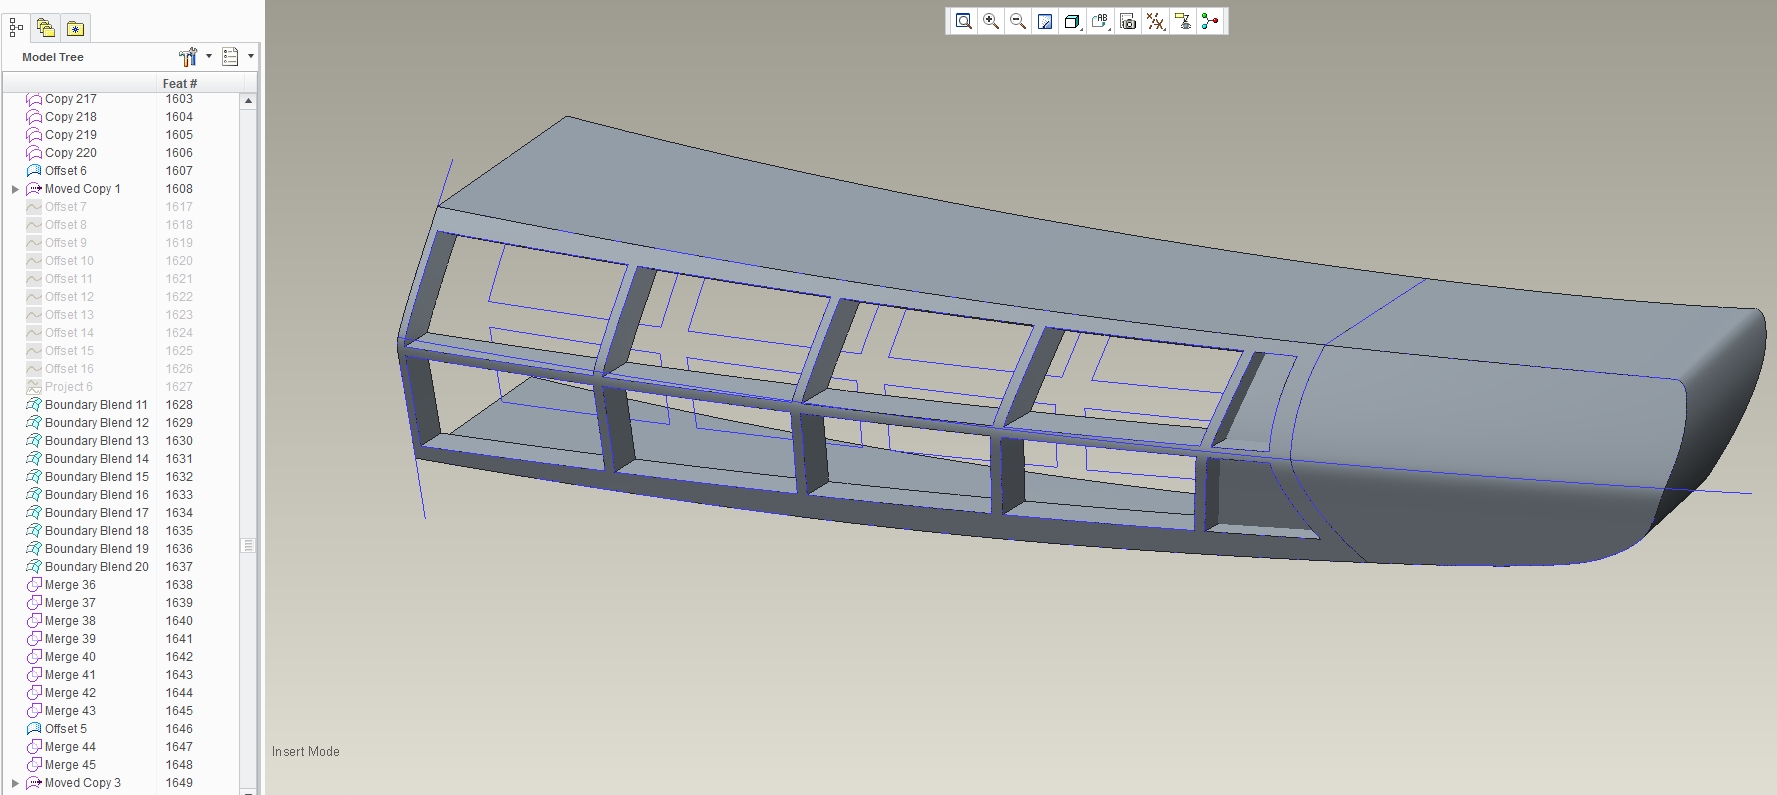Click the Offset 14 curve icon
The width and height of the screenshot is (1777, 795).
[x=34, y=333]
